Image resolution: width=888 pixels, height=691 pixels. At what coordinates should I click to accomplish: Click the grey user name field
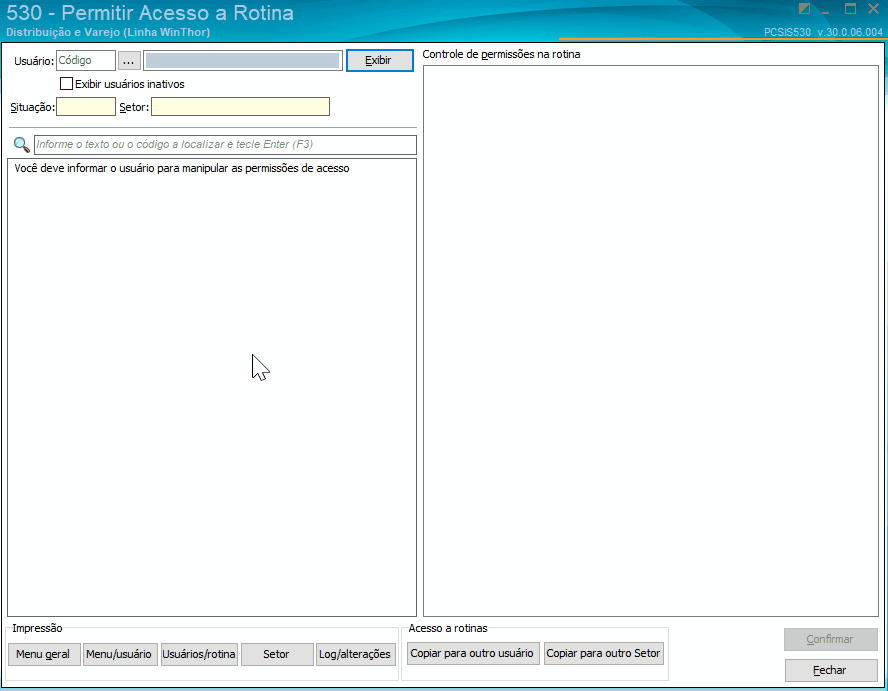pyautogui.click(x=243, y=61)
